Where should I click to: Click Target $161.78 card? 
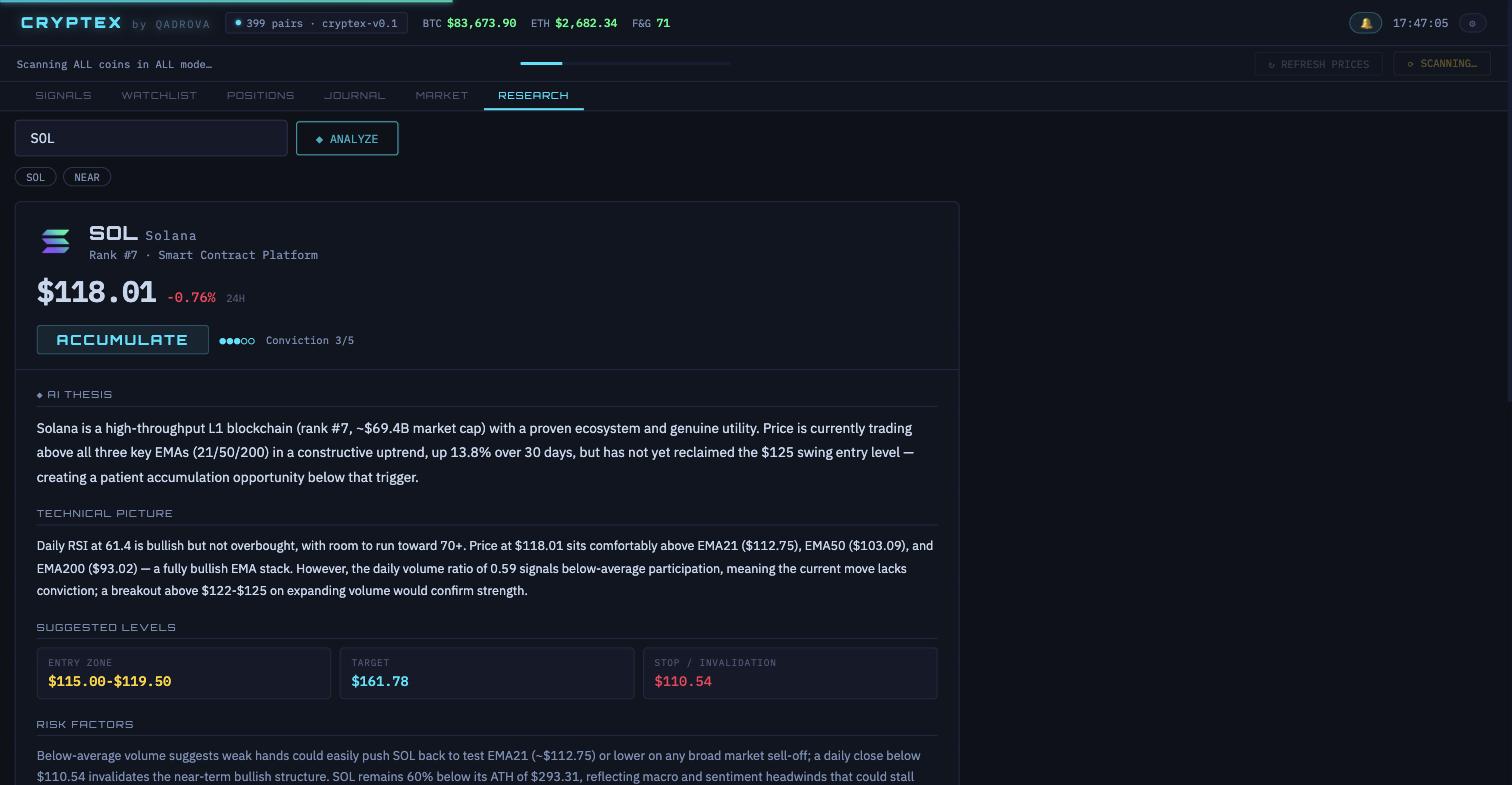pyautogui.click(x=487, y=673)
